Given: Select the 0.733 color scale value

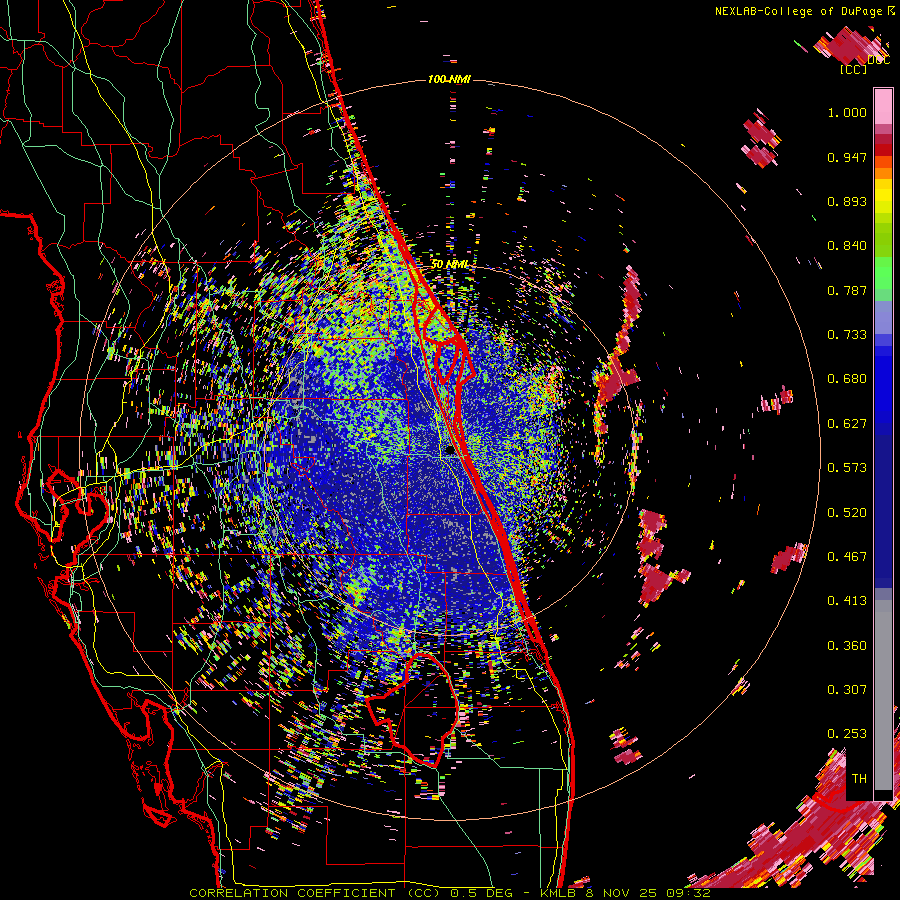Looking at the screenshot, I should coord(847,335).
